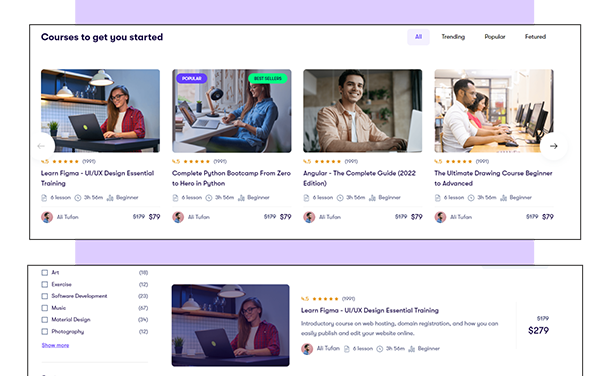The height and width of the screenshot is (376, 600).
Task: Click level bars icon on Drawing Course card
Action: tap(504, 198)
